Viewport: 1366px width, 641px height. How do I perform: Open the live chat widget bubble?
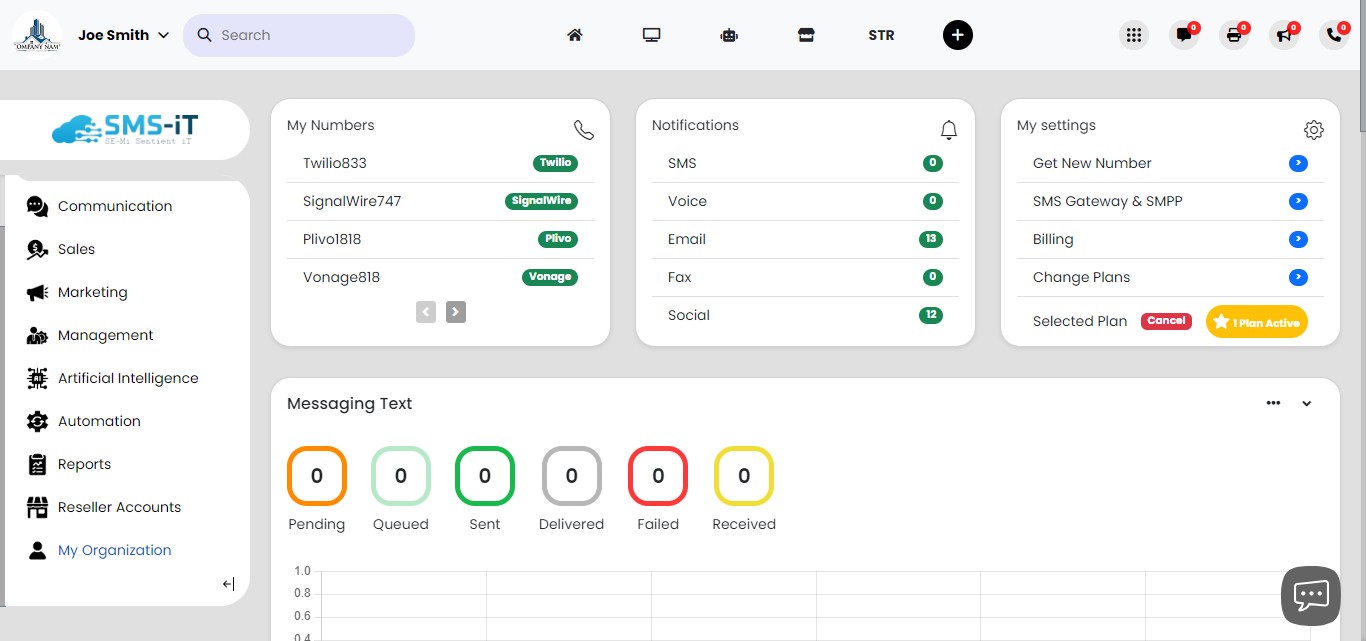(1310, 595)
